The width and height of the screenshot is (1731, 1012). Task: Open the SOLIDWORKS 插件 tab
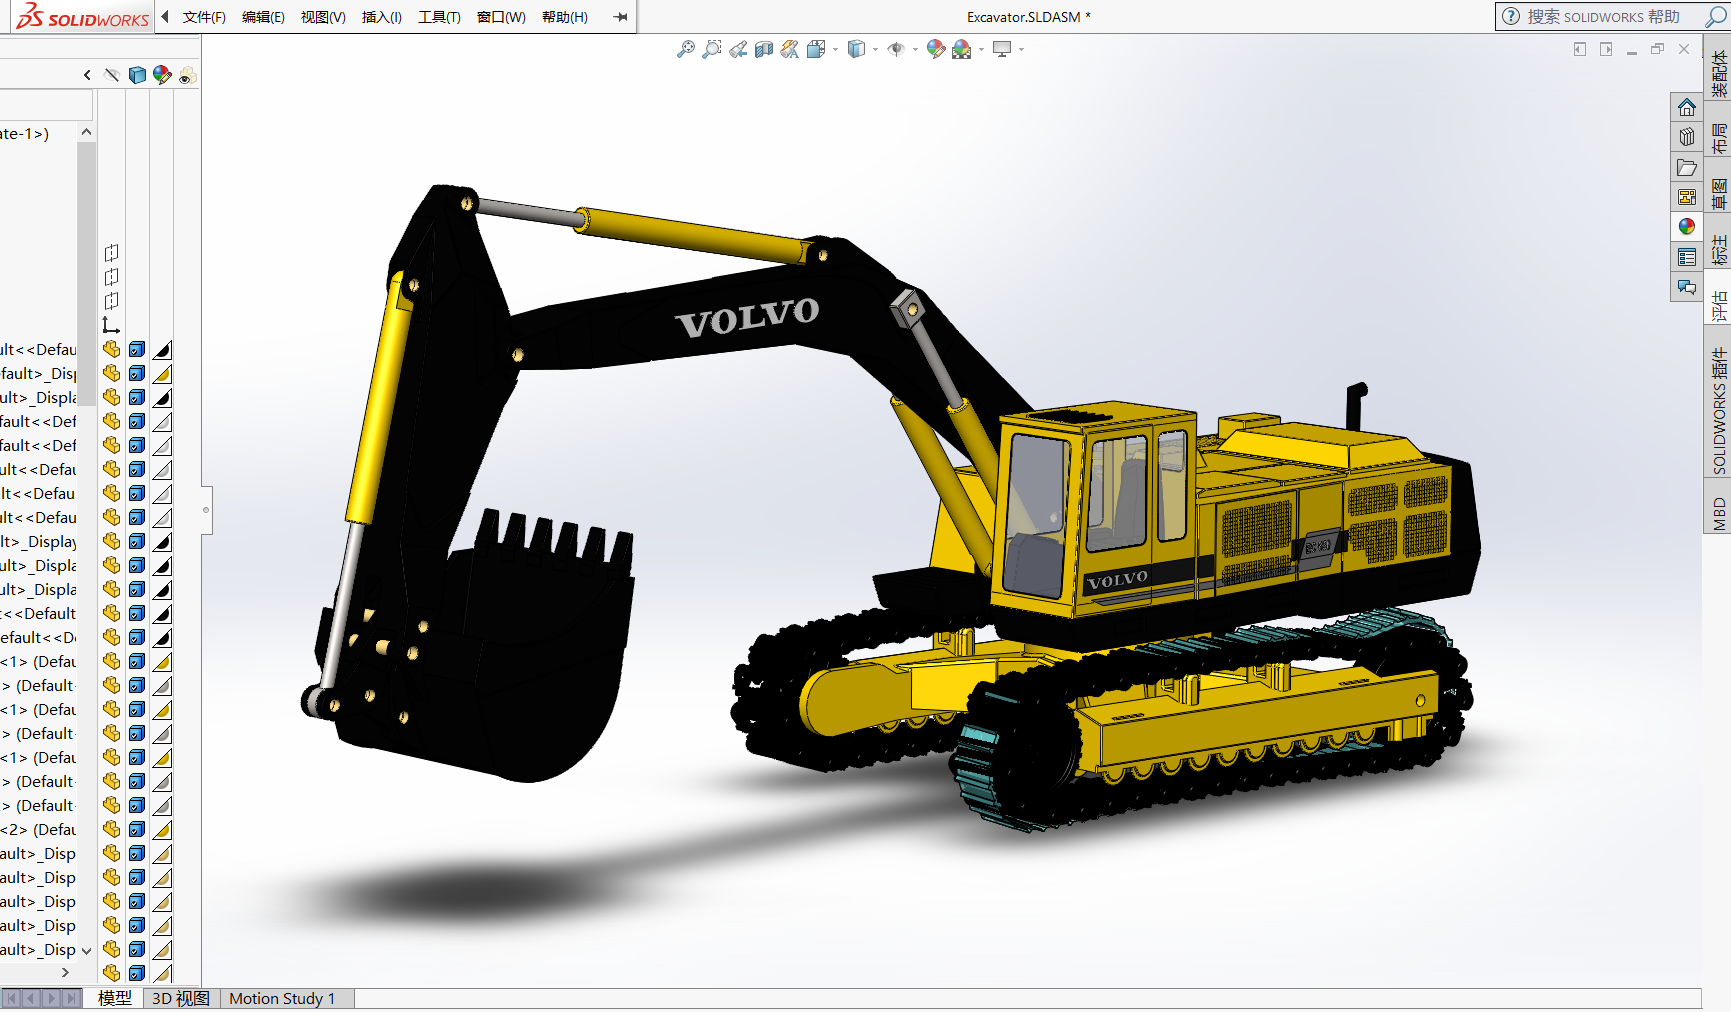[x=1718, y=411]
